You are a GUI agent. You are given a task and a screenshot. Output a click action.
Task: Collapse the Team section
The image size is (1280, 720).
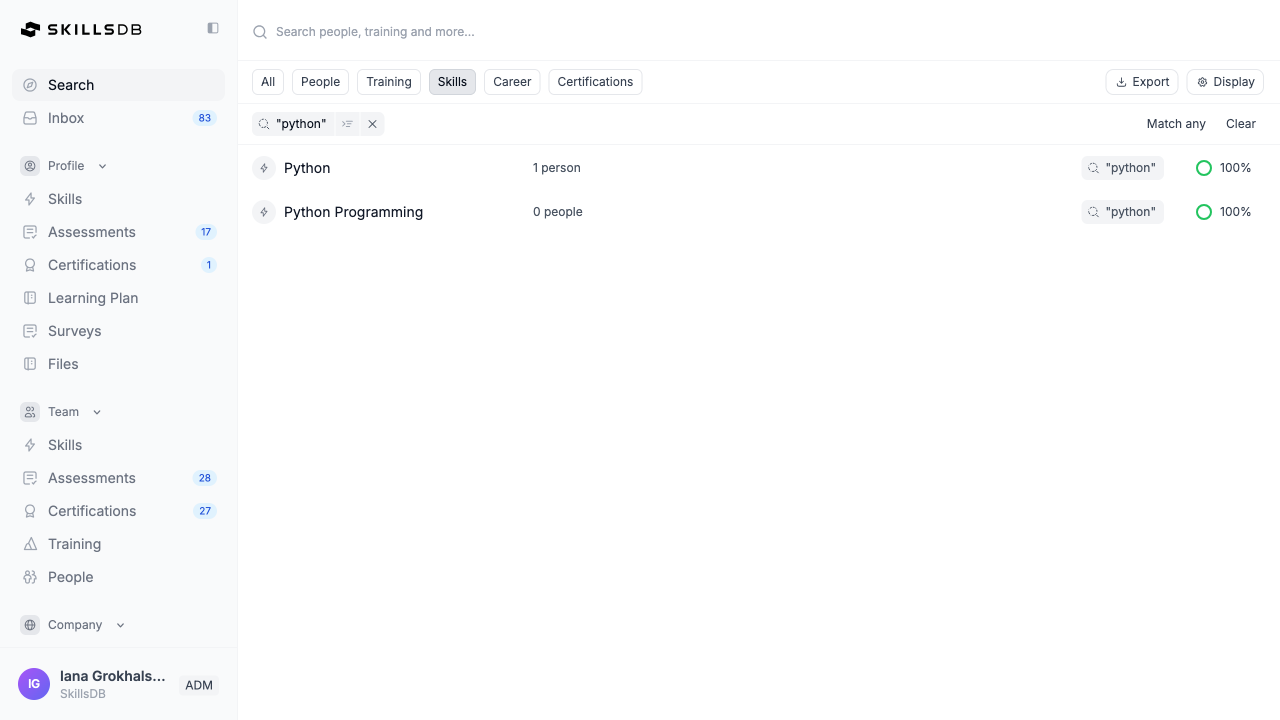97,412
